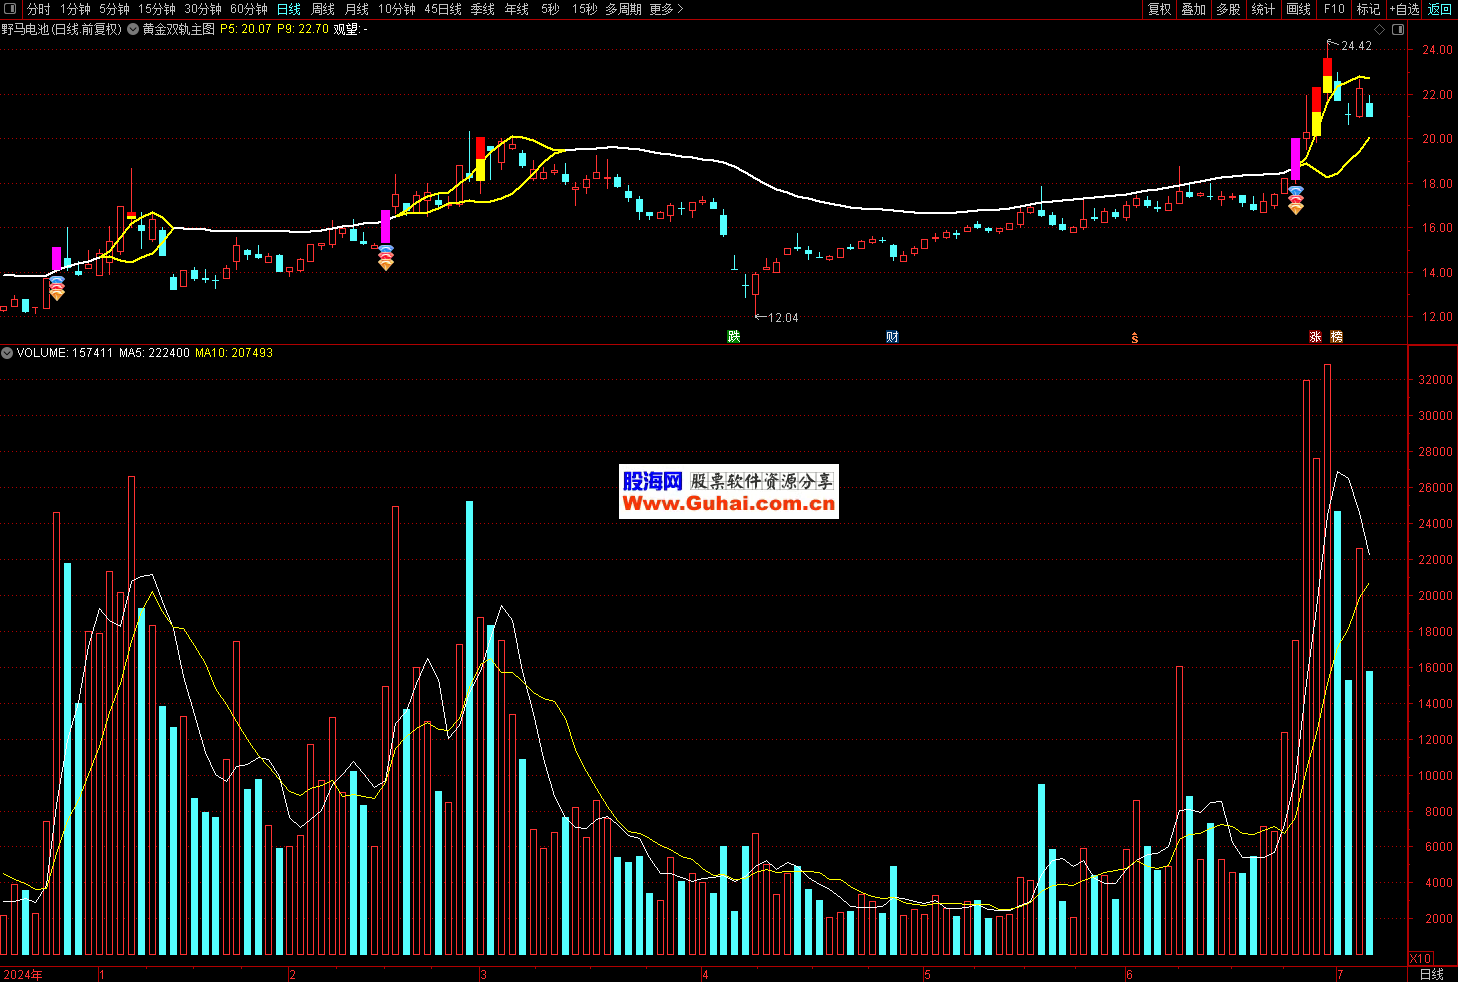Switch to 45日线 period

(443, 9)
